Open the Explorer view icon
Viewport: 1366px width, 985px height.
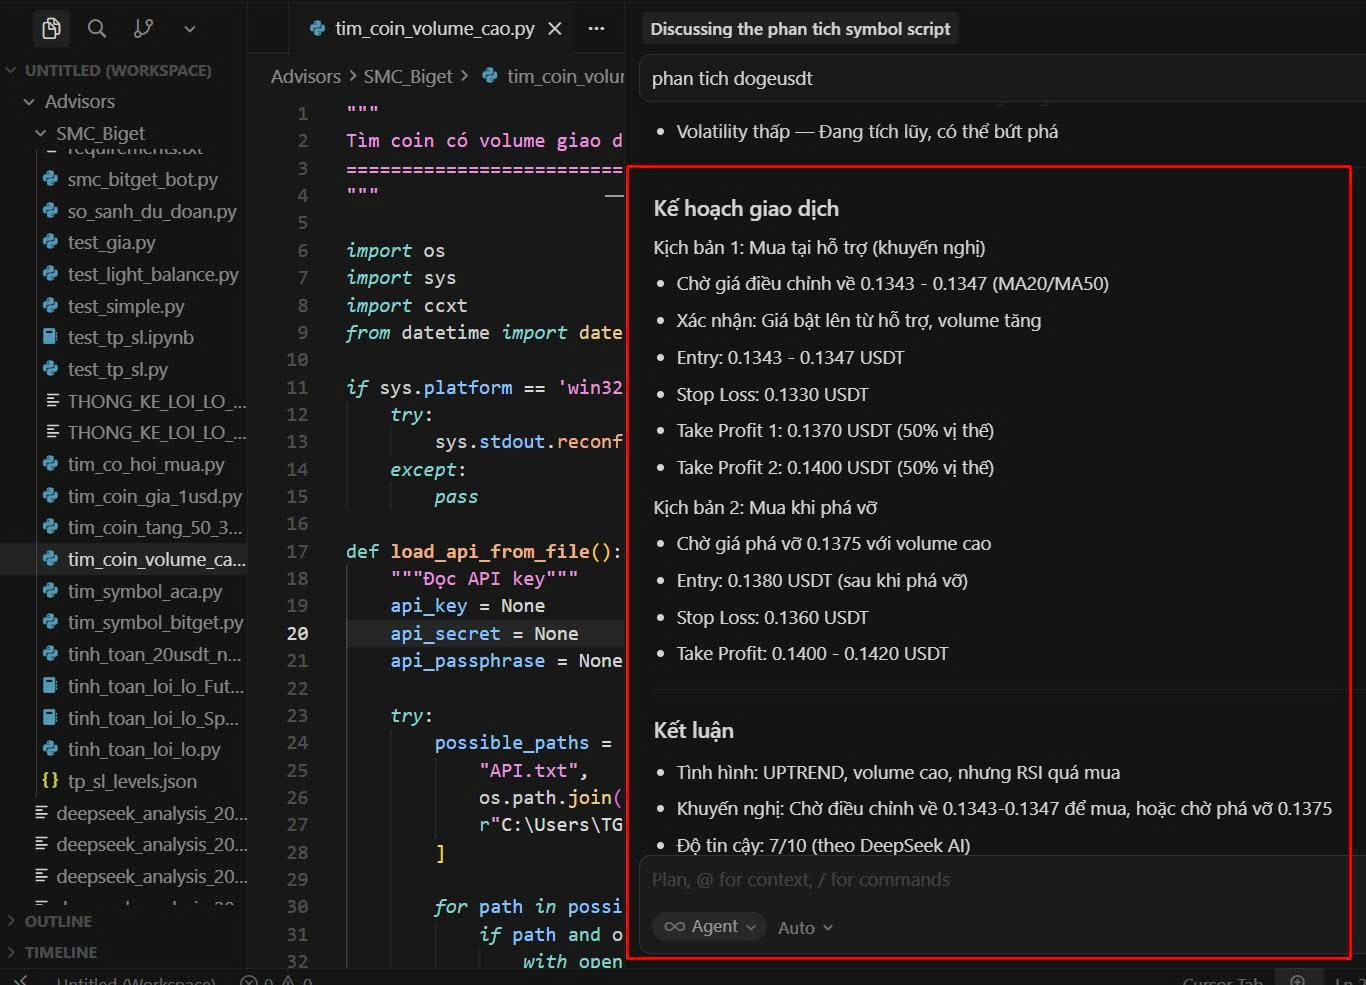point(51,28)
